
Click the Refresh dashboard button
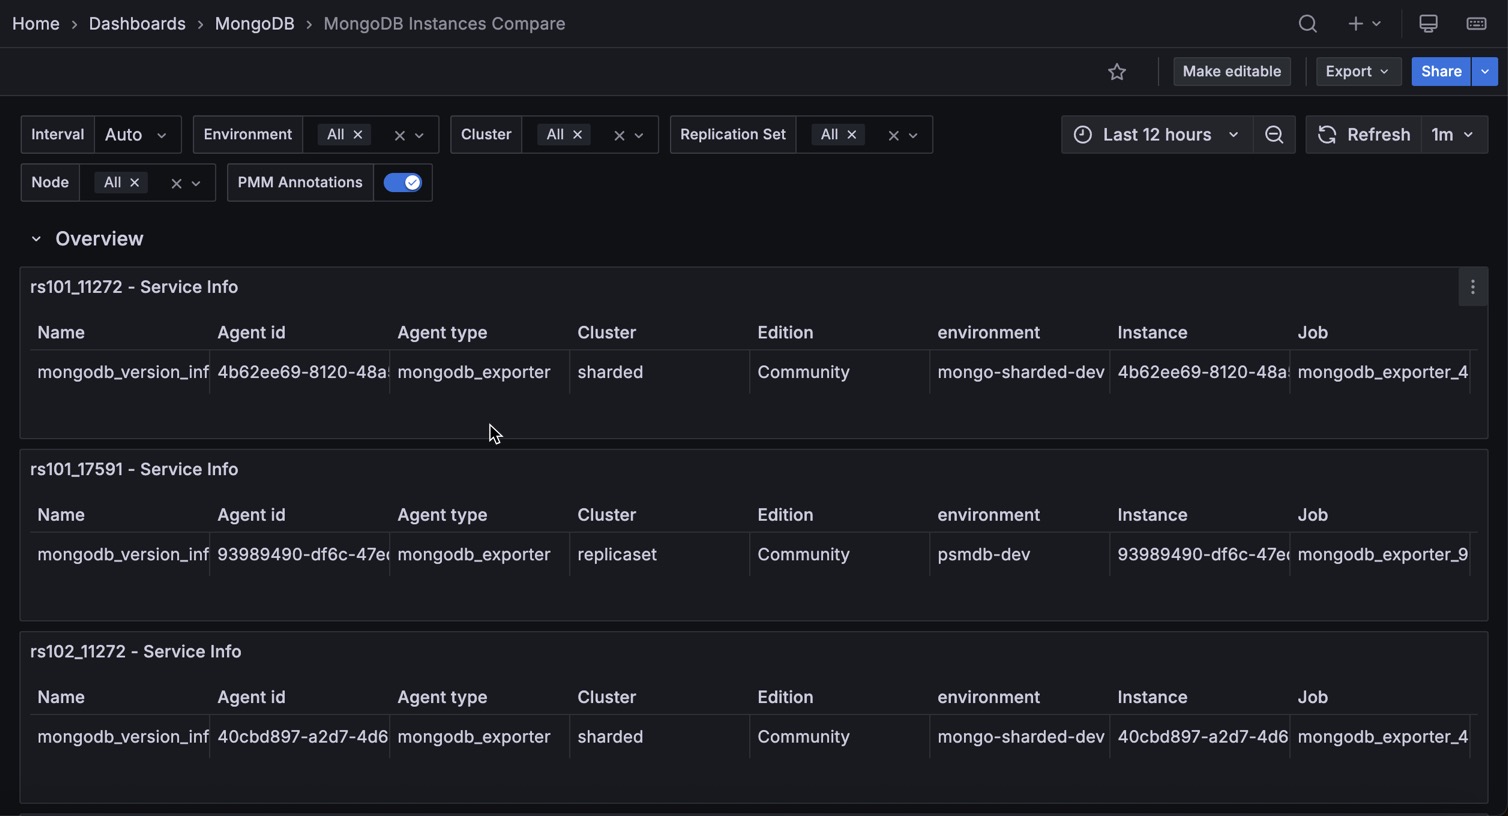point(1364,135)
